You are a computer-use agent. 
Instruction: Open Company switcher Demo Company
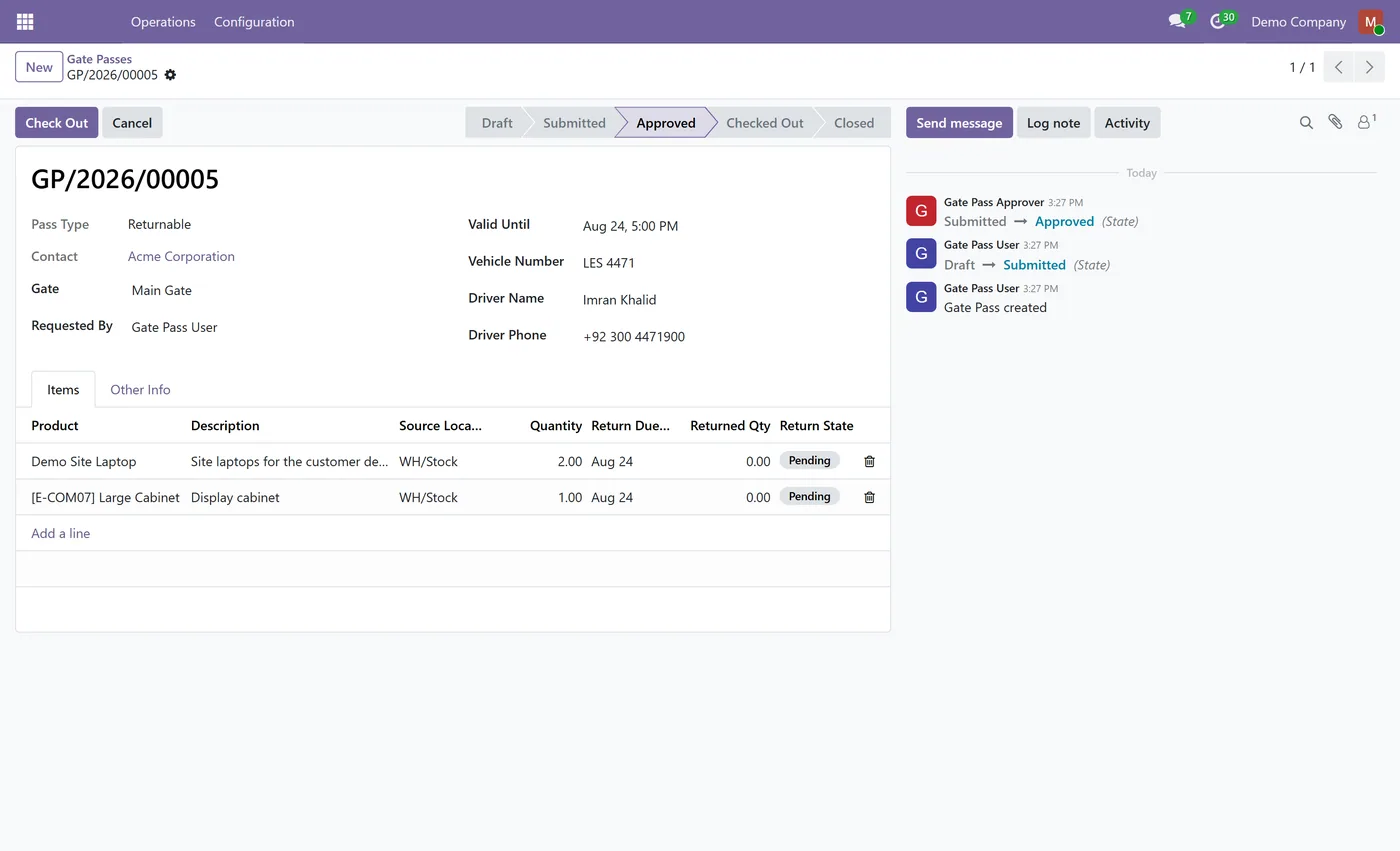point(1298,21)
